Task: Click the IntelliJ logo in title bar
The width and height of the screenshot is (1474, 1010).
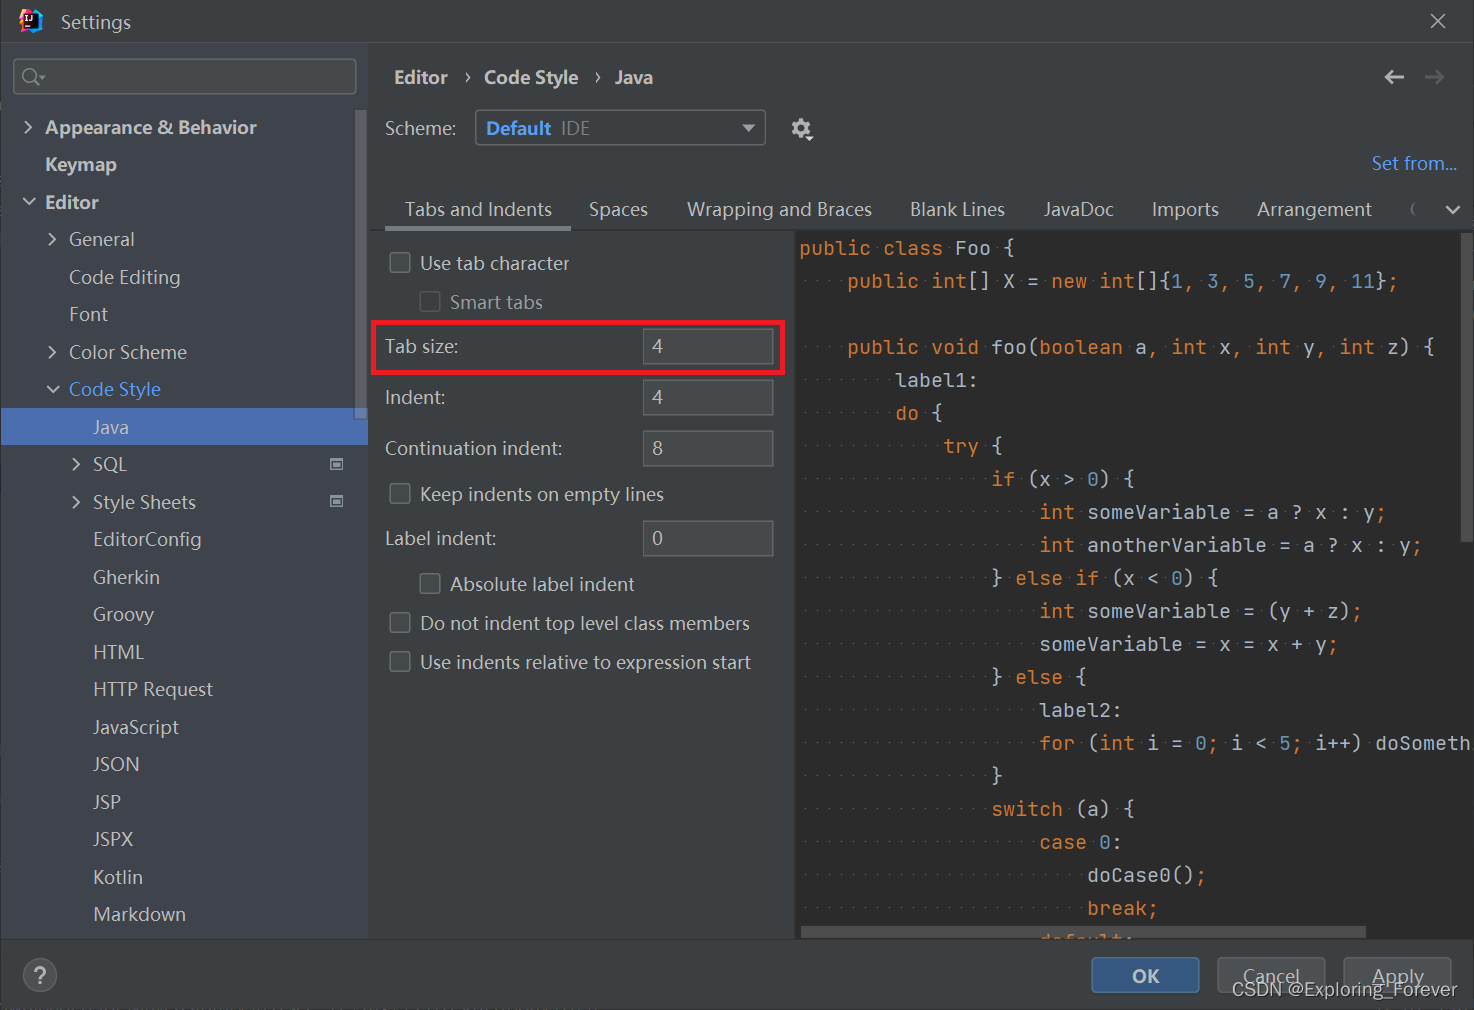Action: pos(31,21)
